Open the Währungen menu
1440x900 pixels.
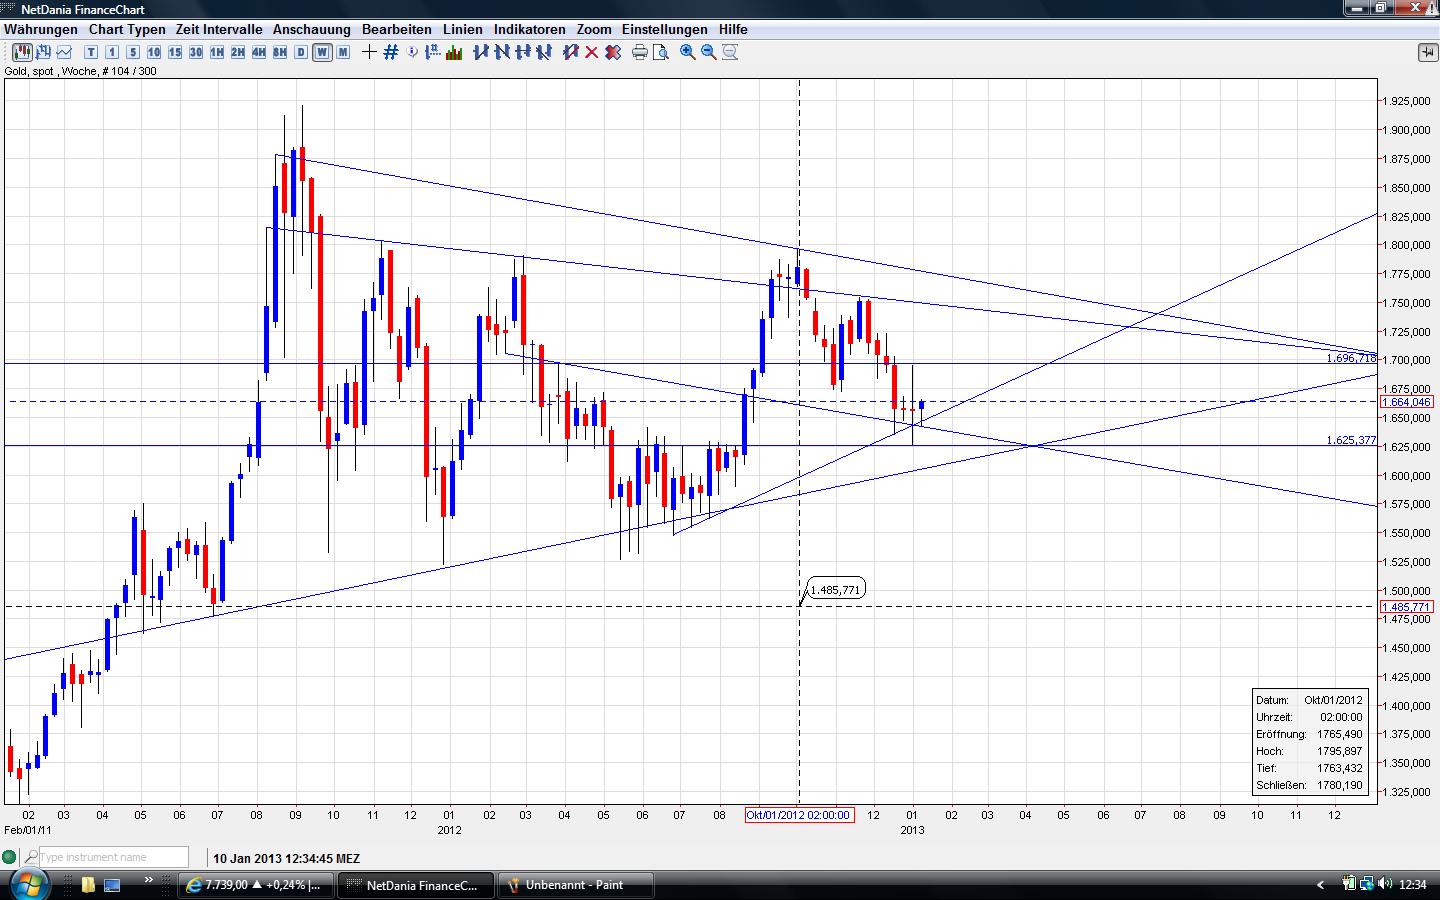pos(40,29)
